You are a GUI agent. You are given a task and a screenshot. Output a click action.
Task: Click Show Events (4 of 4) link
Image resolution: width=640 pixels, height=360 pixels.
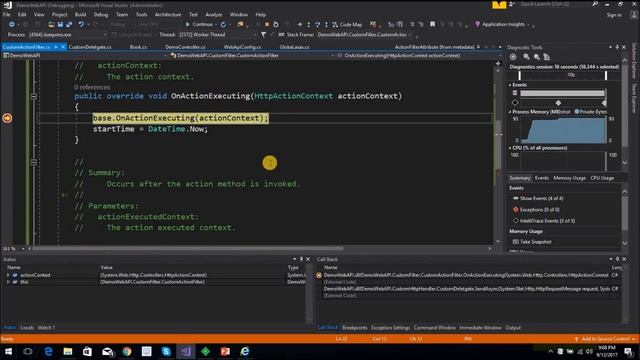point(538,198)
